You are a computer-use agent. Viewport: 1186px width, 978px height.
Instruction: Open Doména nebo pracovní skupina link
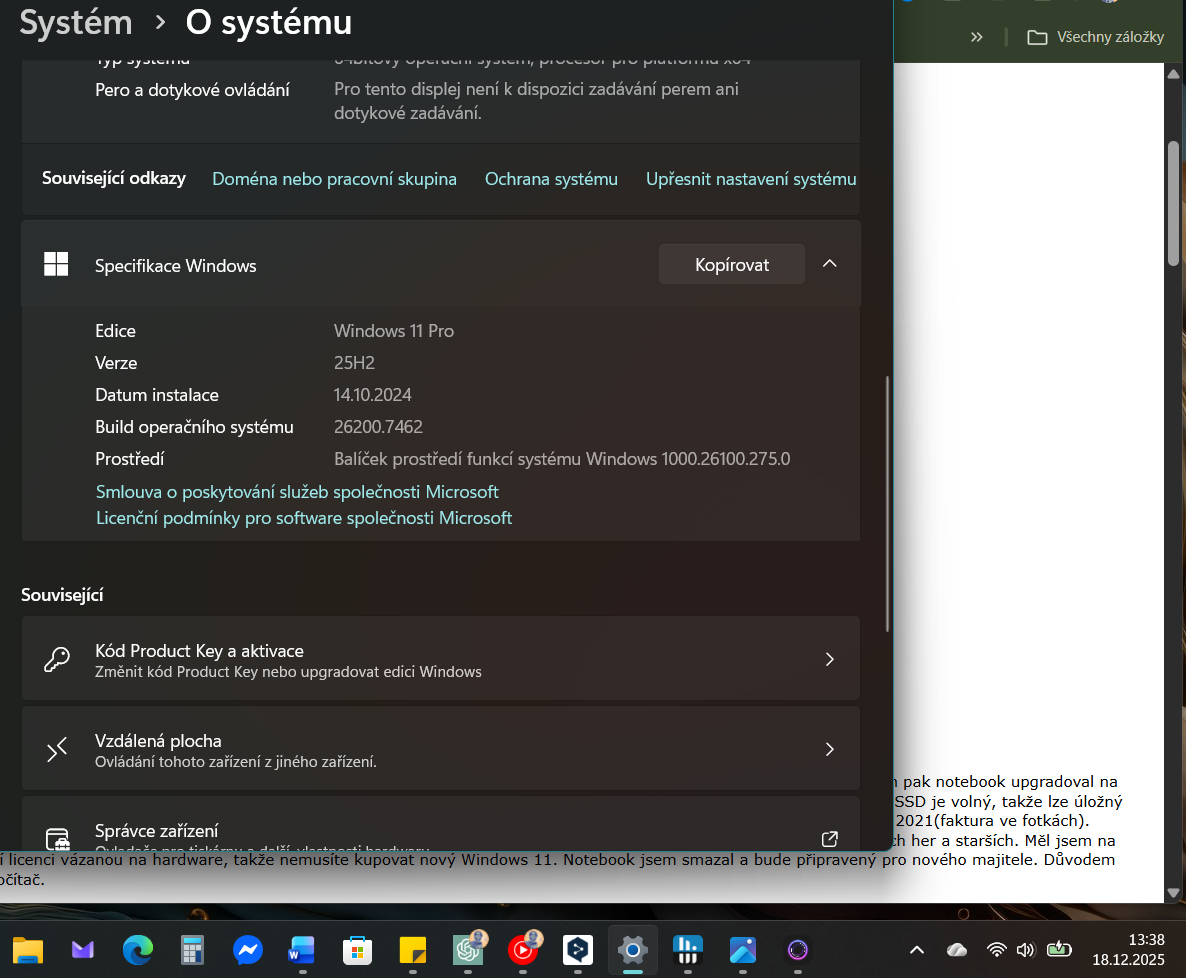[x=334, y=179]
